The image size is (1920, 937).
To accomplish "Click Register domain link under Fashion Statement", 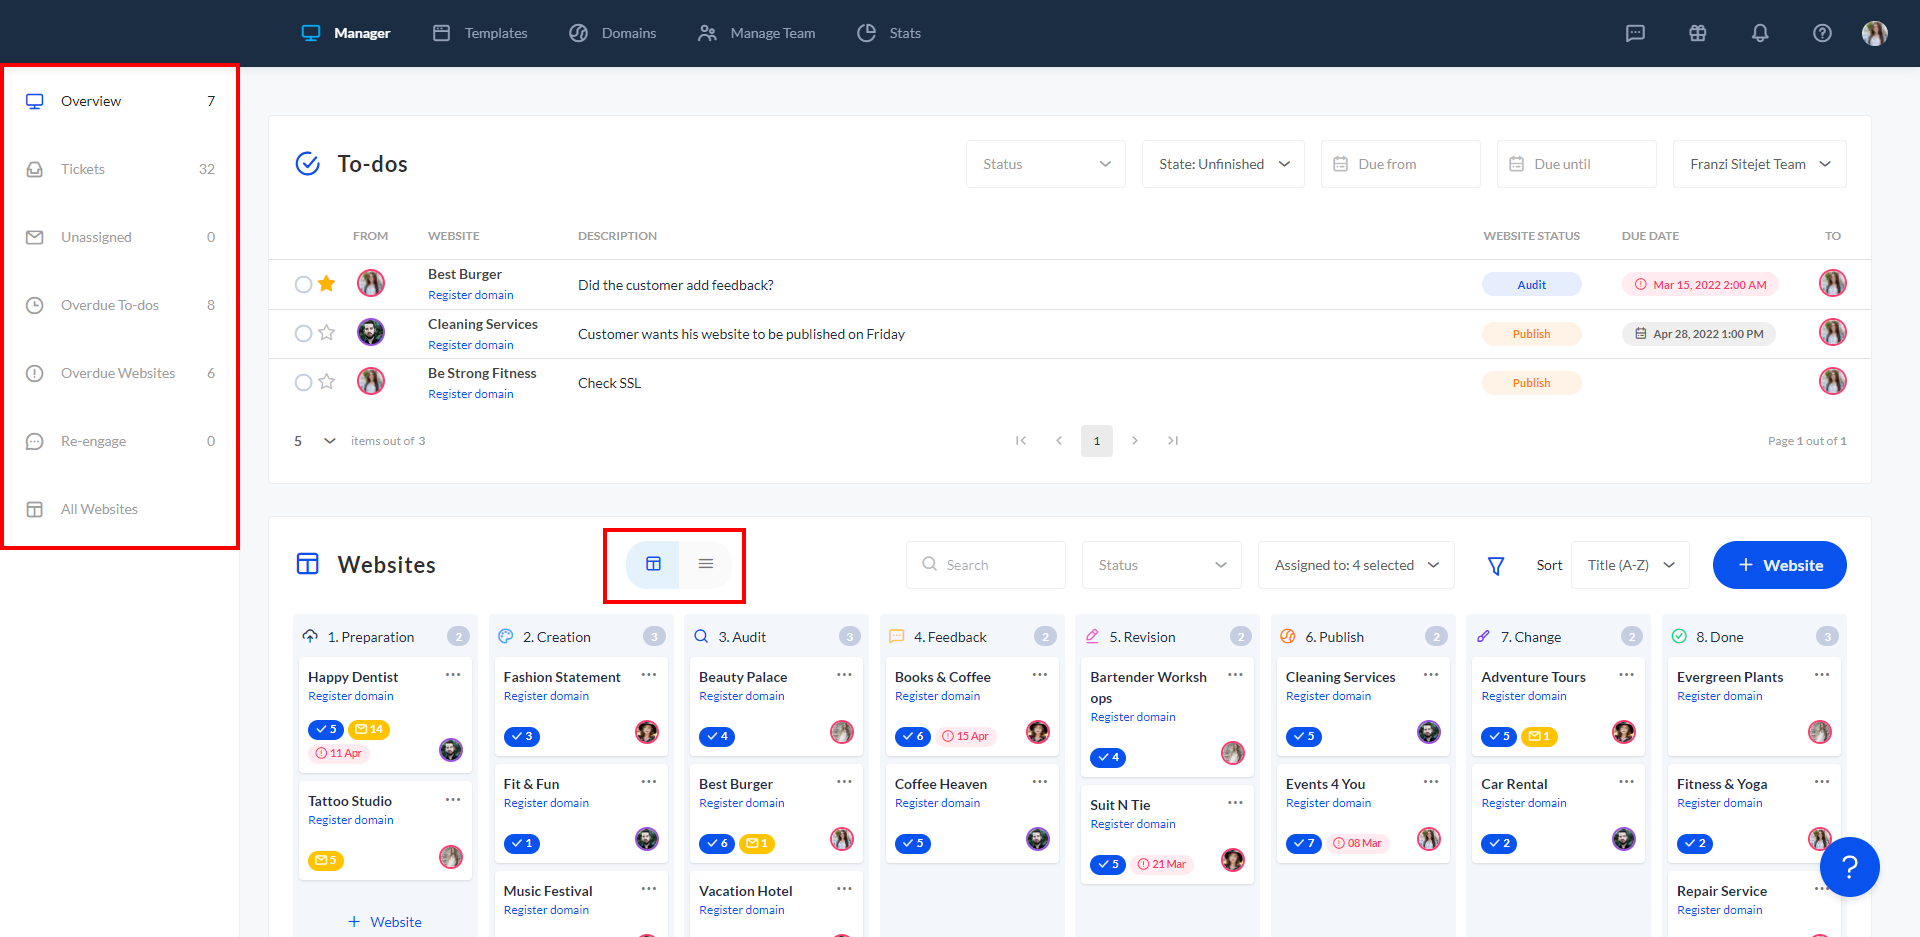I will tap(546, 696).
